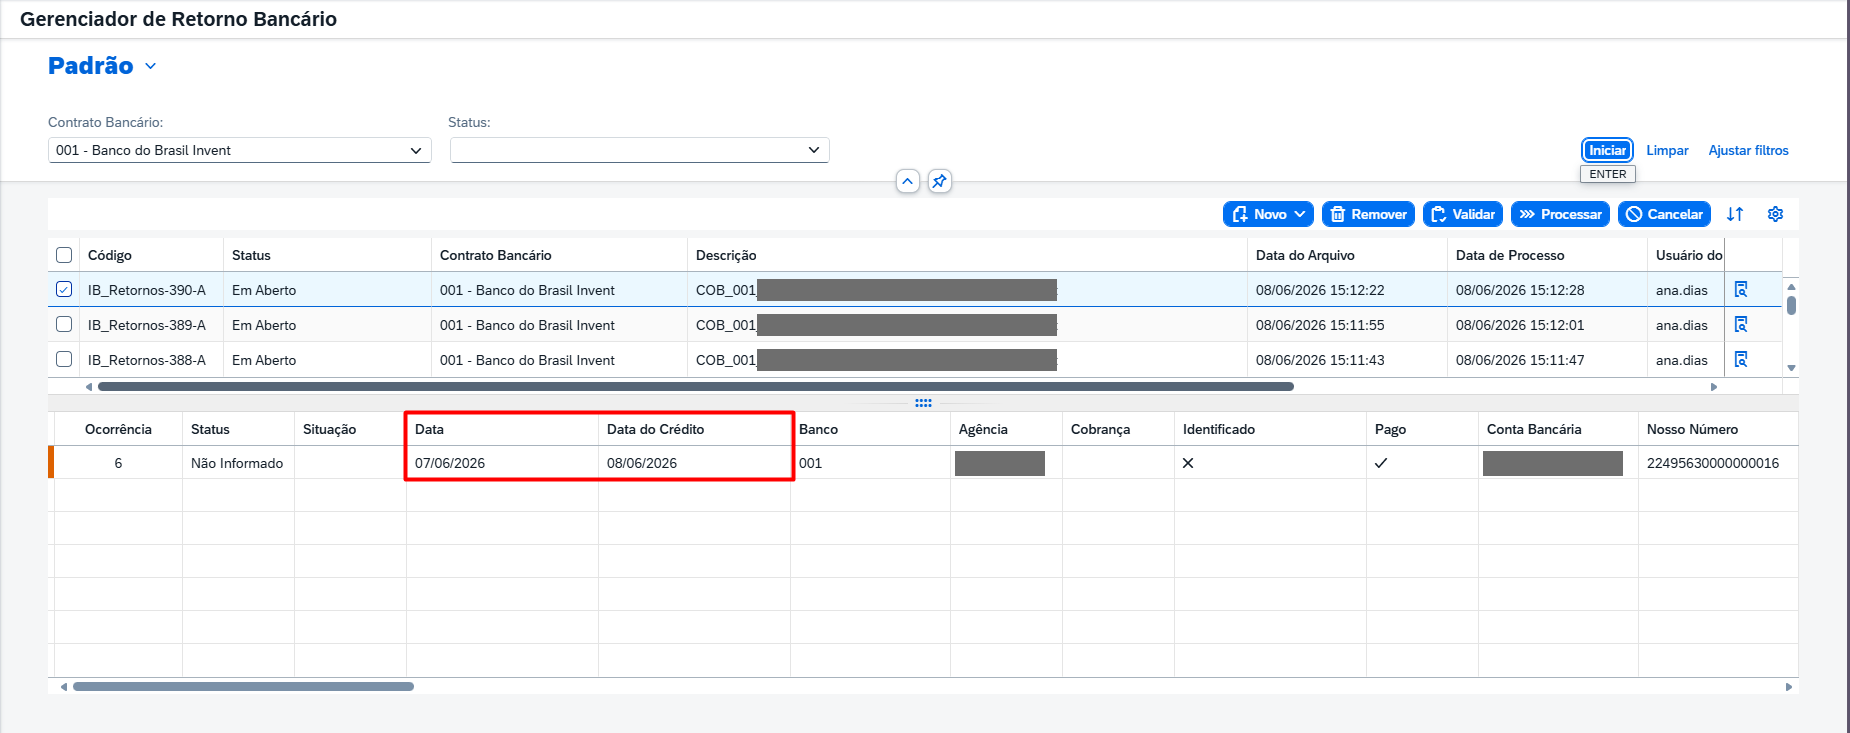Select the 07/06/2026 date cell
Viewport: 1850px width, 733px height.
pyautogui.click(x=502, y=463)
